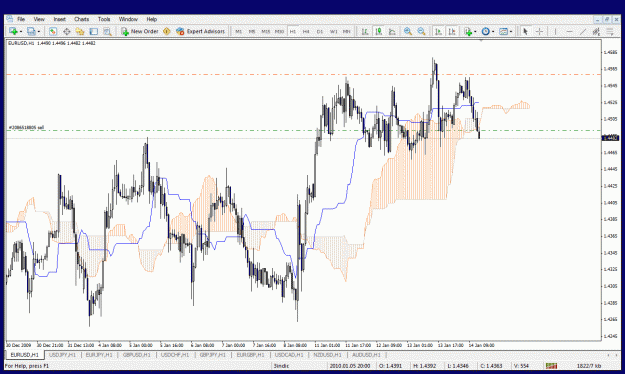Open the Tools menu
This screenshot has width=625, height=374.
pyautogui.click(x=104, y=19)
